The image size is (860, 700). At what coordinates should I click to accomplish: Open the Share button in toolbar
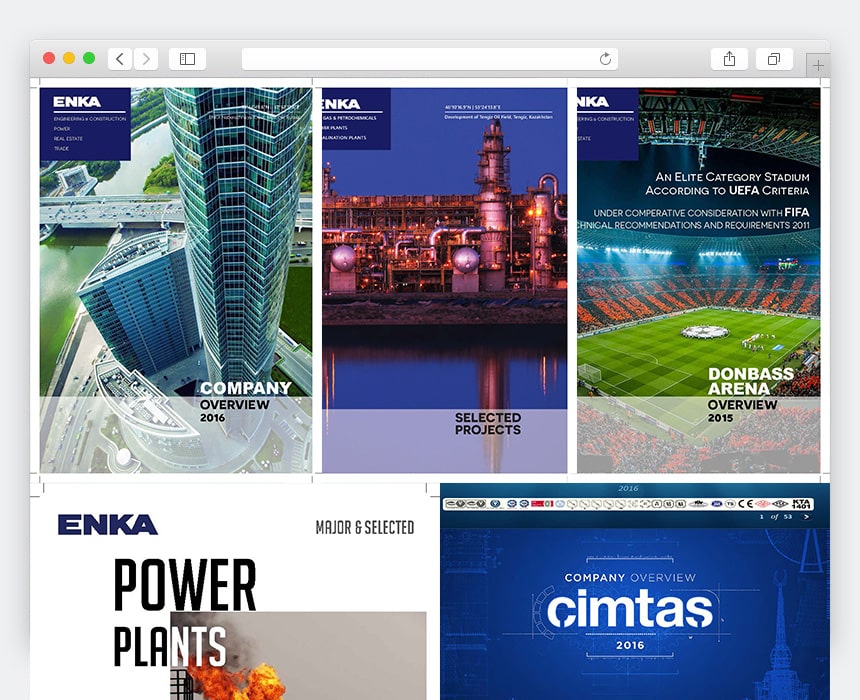click(x=729, y=59)
